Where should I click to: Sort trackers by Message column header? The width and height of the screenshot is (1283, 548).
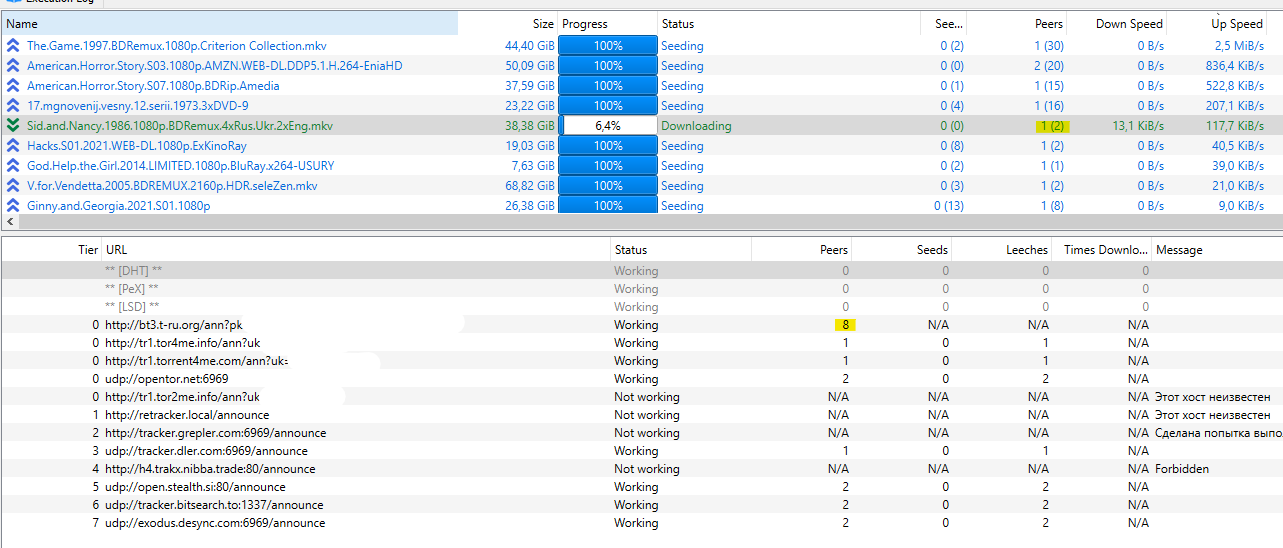[x=1216, y=250]
